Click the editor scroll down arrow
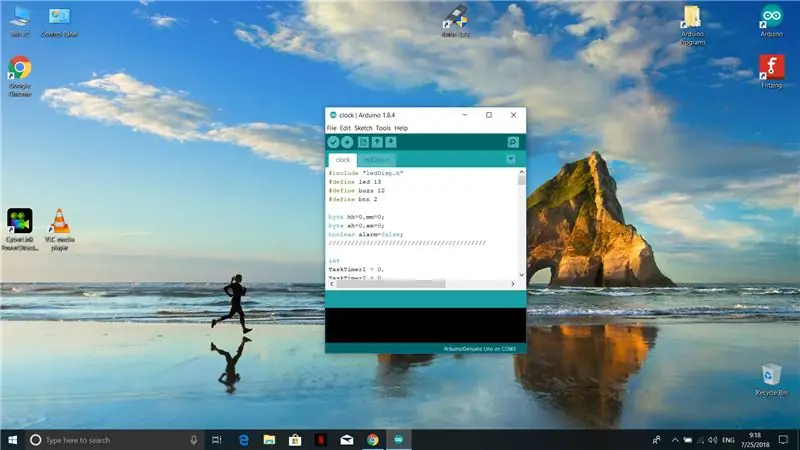 (521, 275)
